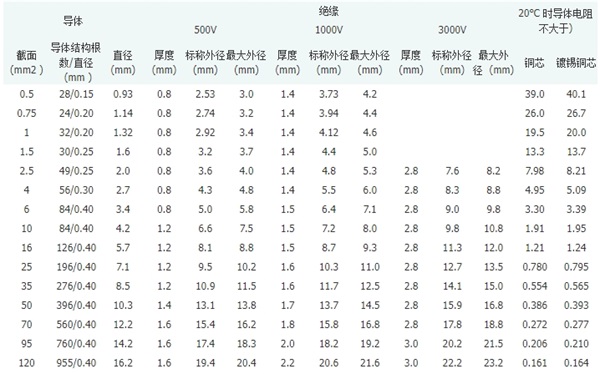This screenshot has width=600, height=374.
Task: Select the 镀锡铜芯 resistance column header
Action: (x=576, y=63)
